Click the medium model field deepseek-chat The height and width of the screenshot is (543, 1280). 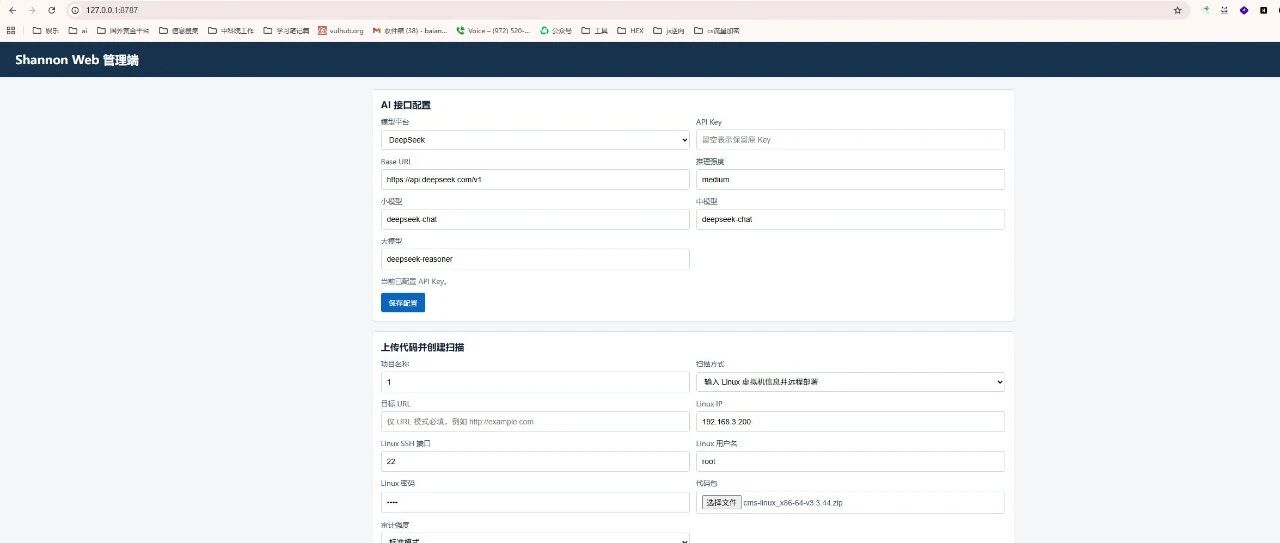tap(850, 219)
